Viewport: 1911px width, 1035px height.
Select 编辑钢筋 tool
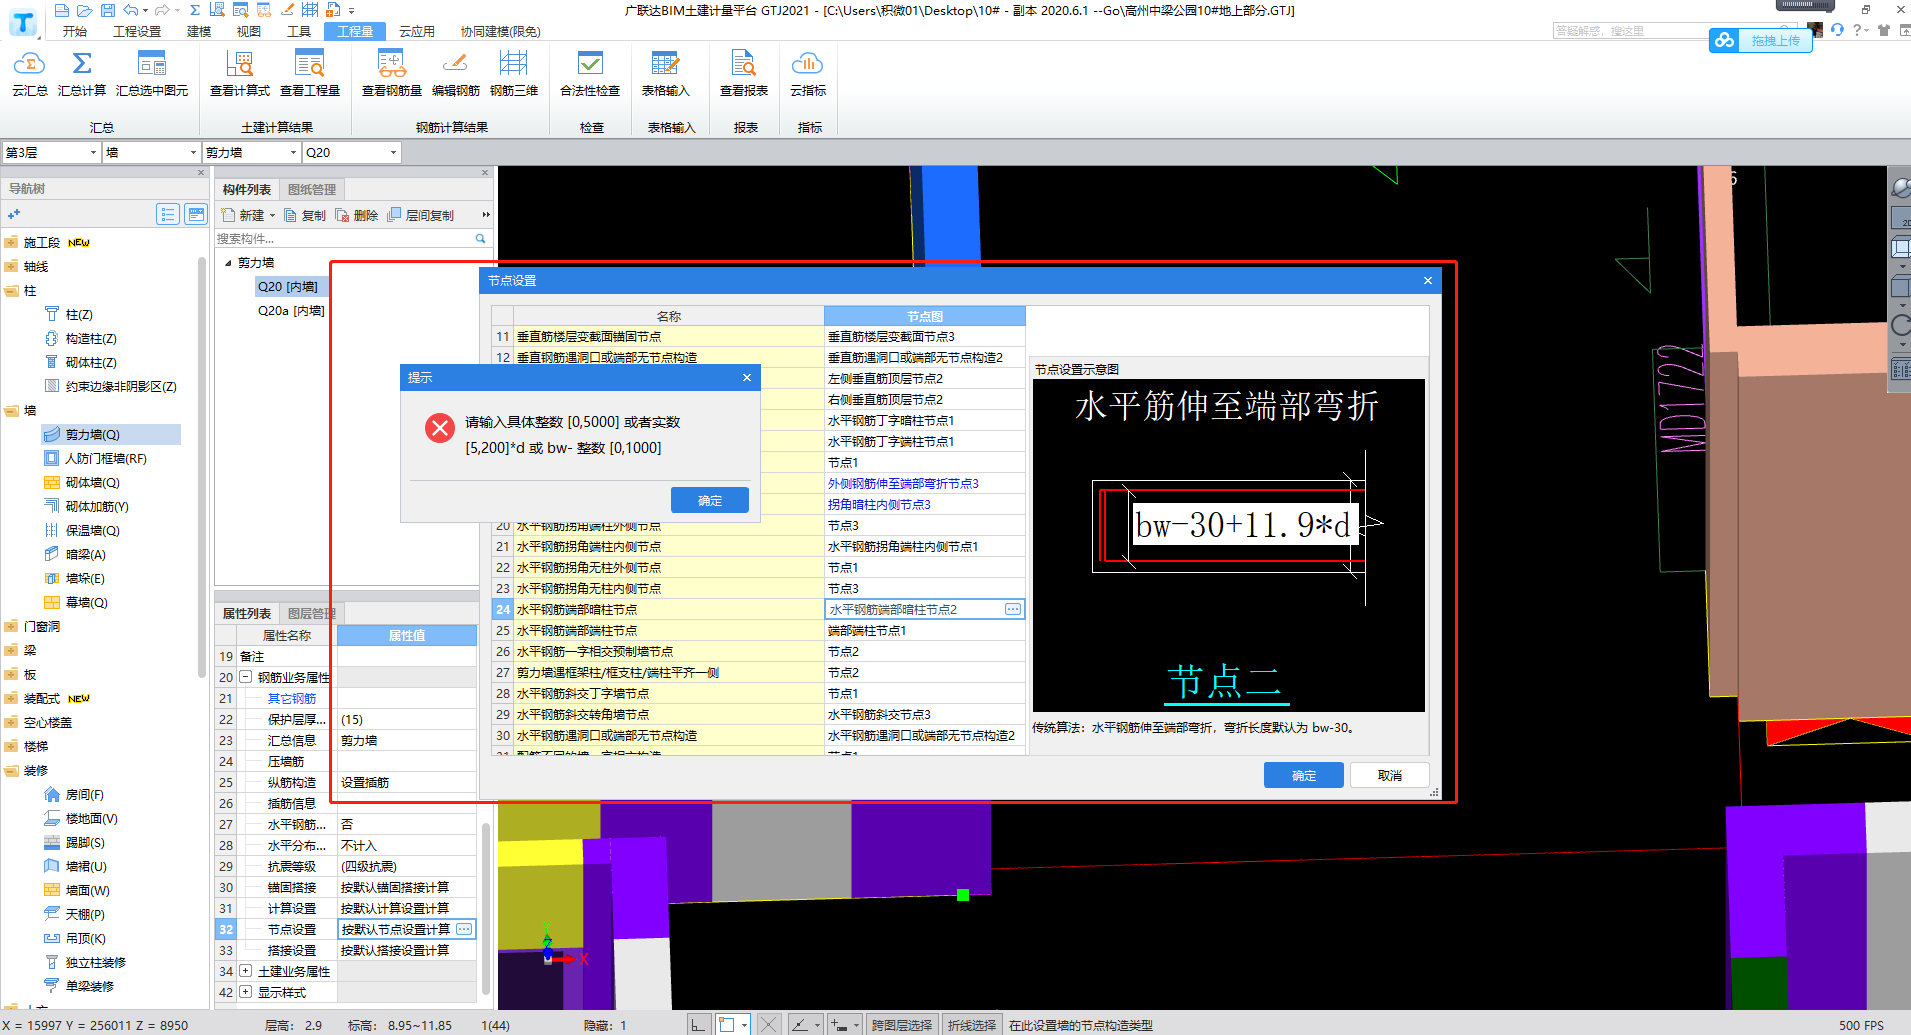point(456,74)
